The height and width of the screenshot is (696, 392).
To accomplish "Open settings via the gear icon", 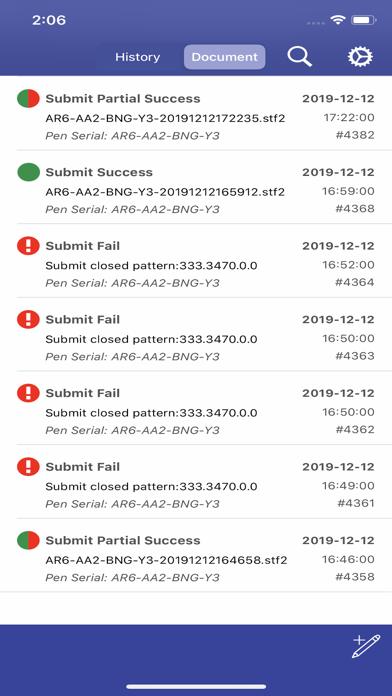I will pyautogui.click(x=360, y=57).
